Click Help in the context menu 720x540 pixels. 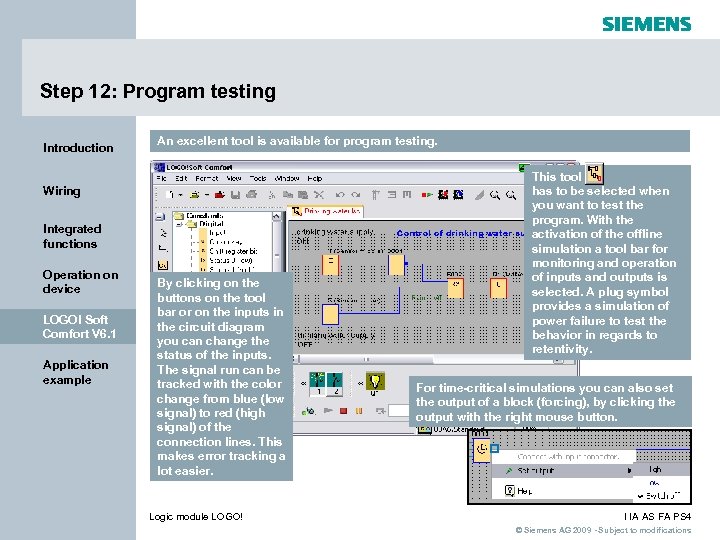pos(524,491)
